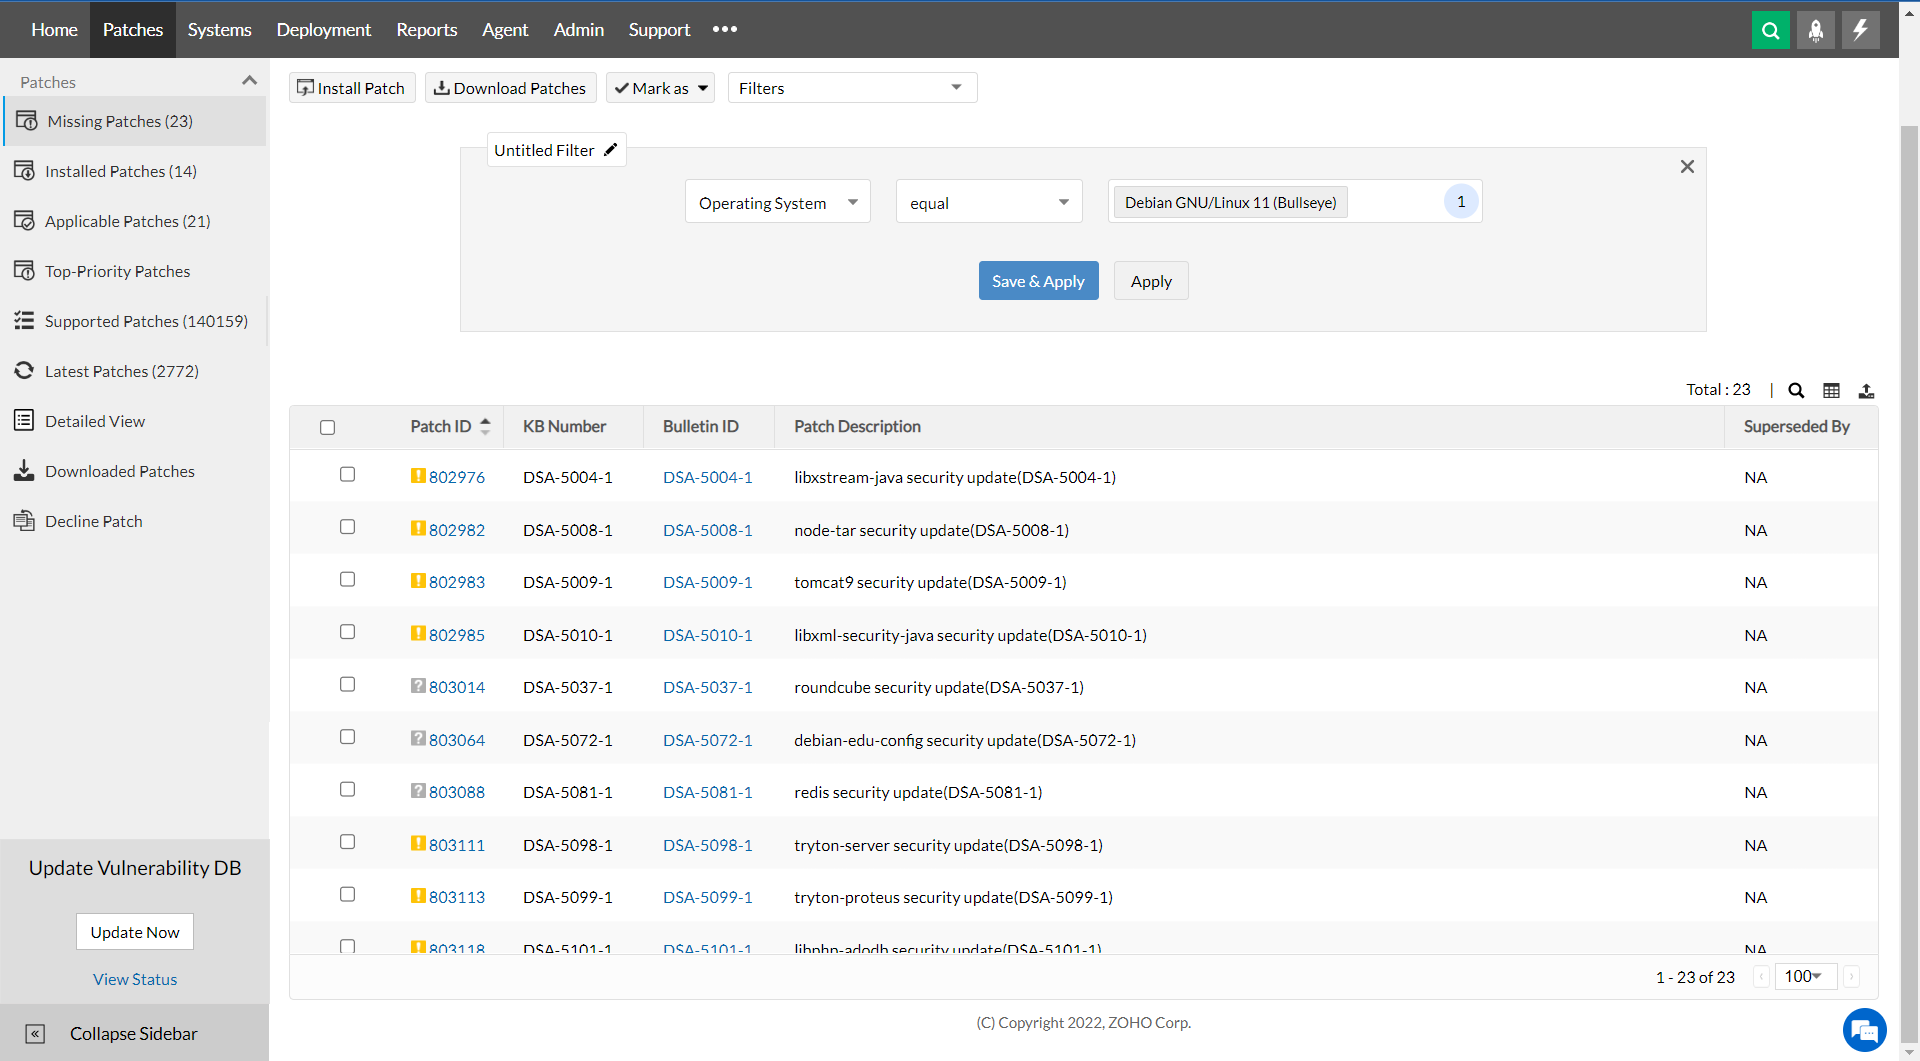The width and height of the screenshot is (1920, 1061).
Task: Open the Systems tab in top navigation
Action: coord(219,30)
